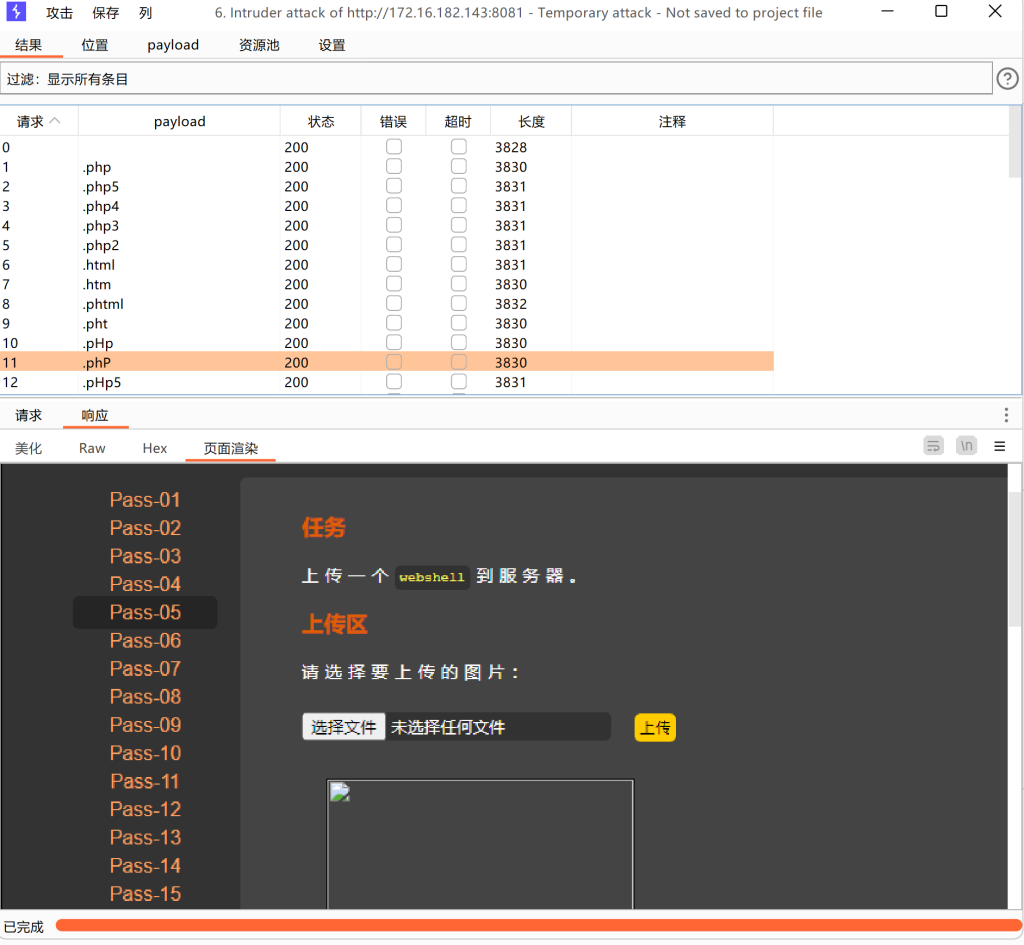Open the Pass-11 link
Image resolution: width=1024 pixels, height=945 pixels.
coord(145,781)
